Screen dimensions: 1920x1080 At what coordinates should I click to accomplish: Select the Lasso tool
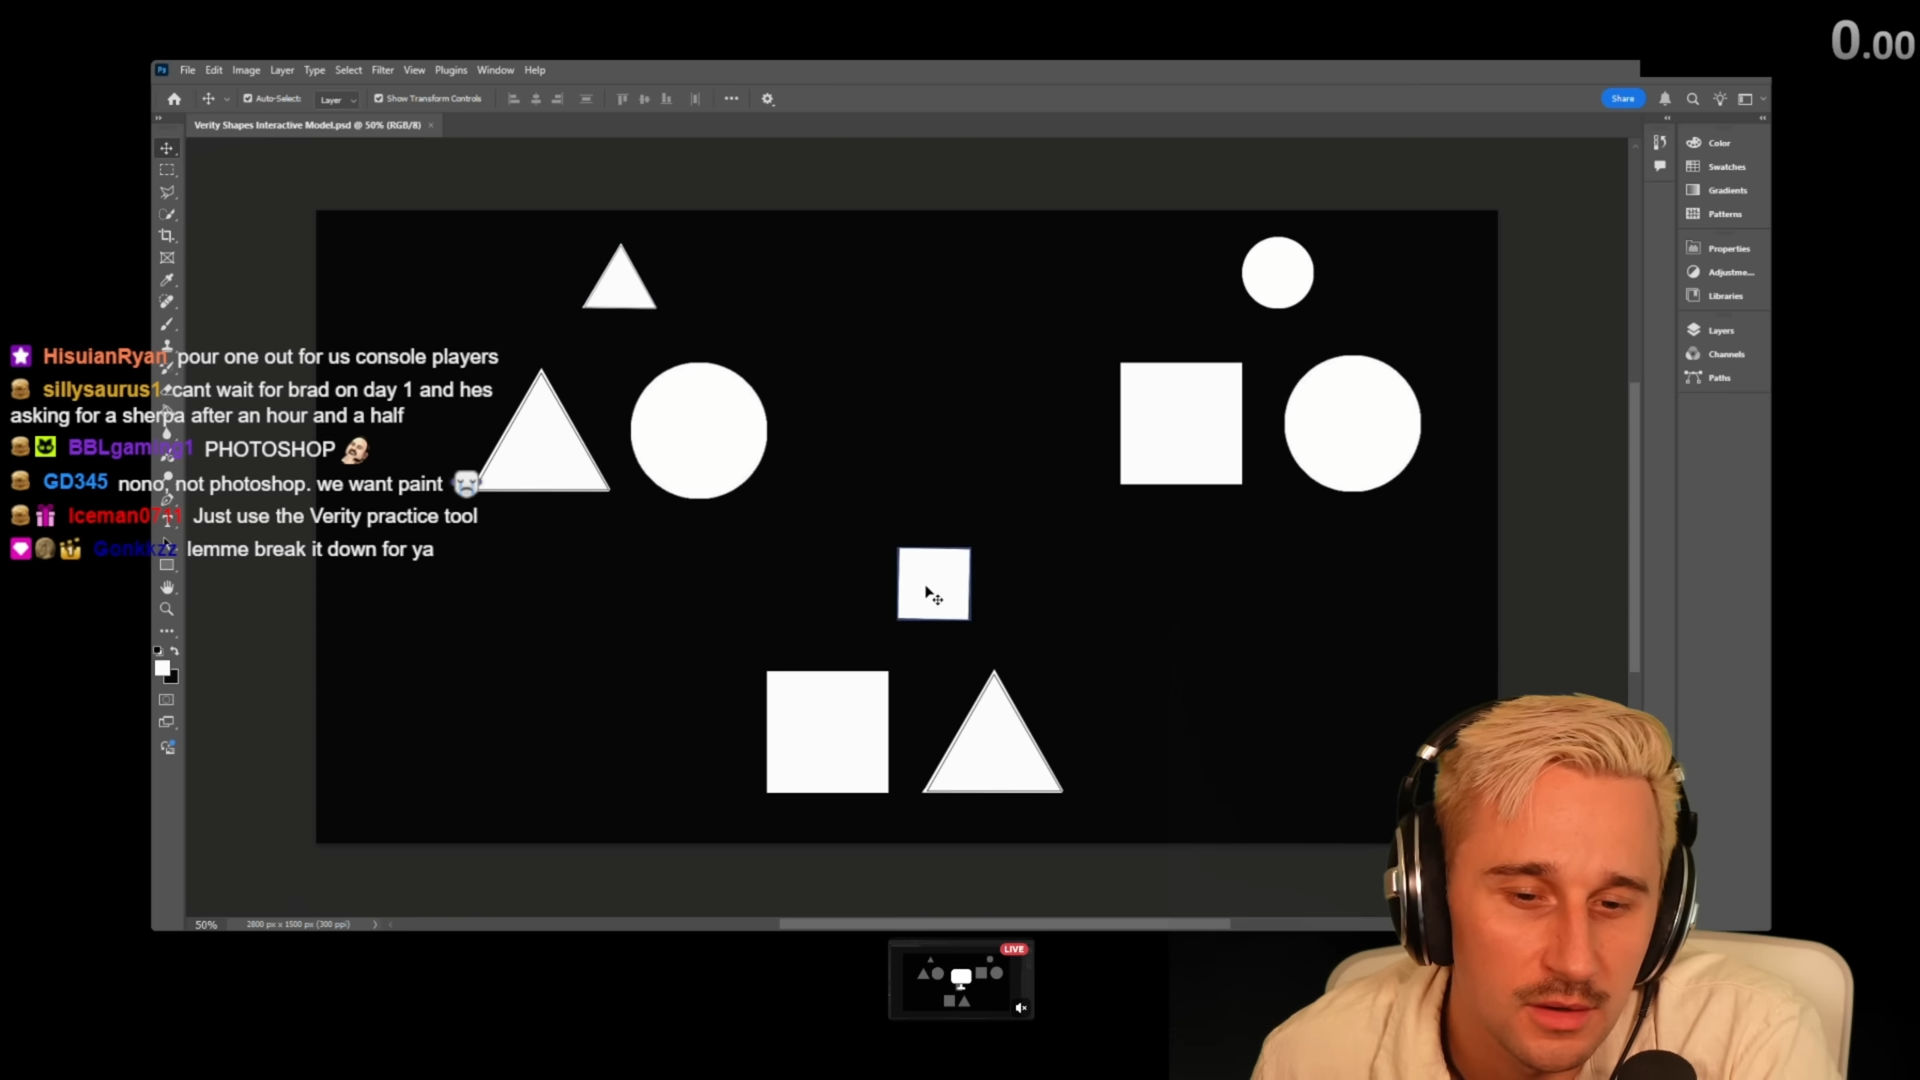point(167,192)
